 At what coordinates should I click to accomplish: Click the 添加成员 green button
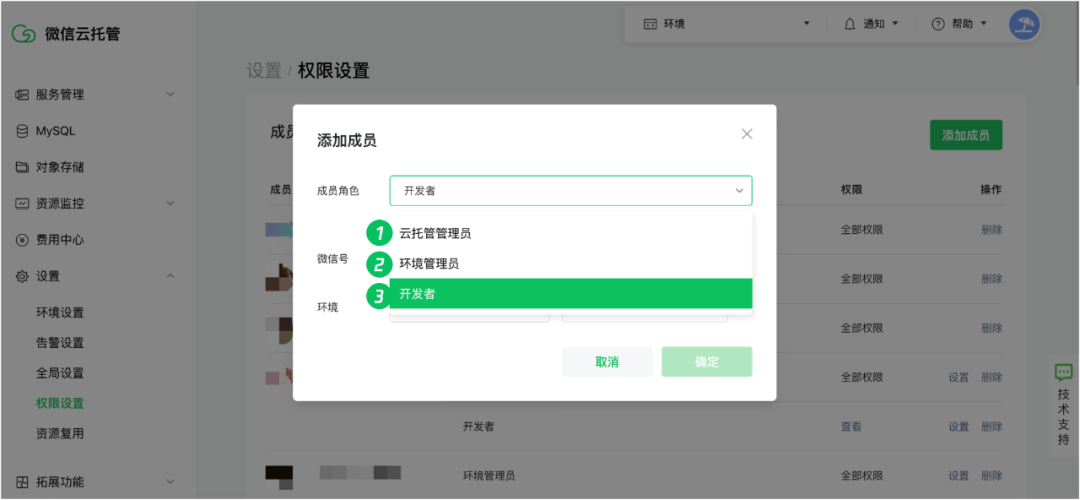click(x=966, y=135)
